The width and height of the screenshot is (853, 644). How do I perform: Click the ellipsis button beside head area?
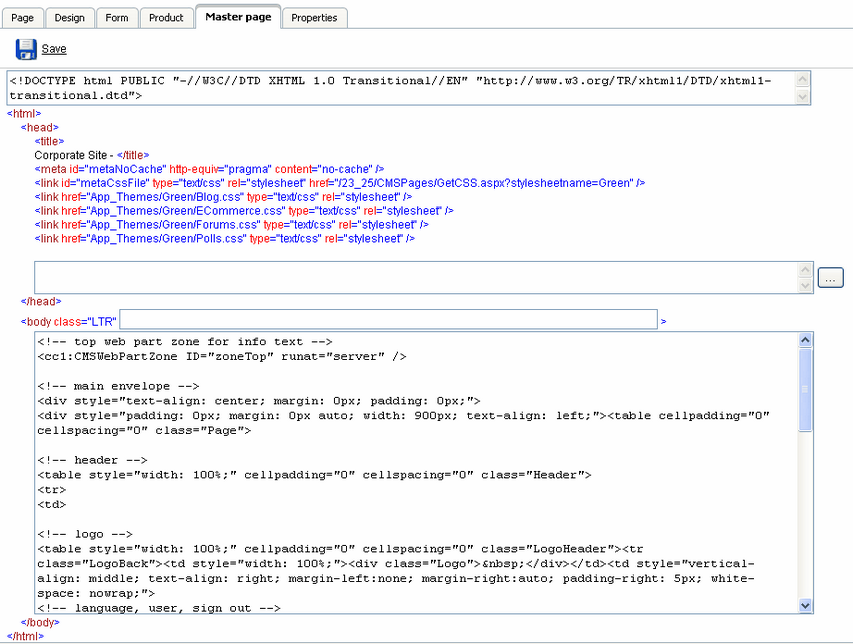(830, 278)
